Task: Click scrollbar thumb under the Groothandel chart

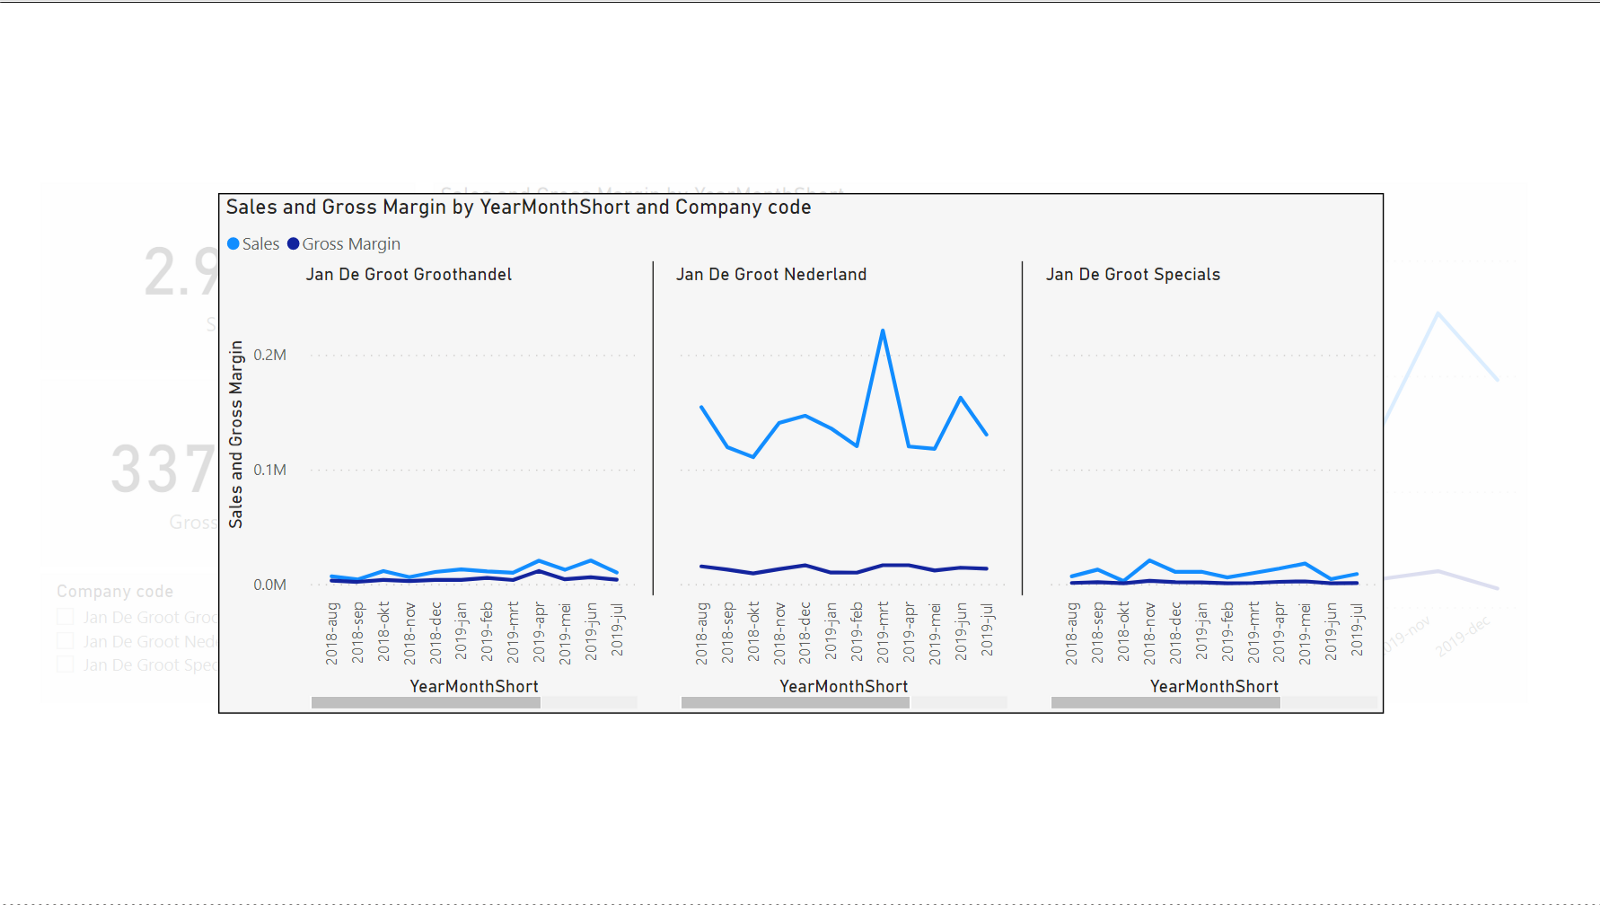Action: pos(426,703)
